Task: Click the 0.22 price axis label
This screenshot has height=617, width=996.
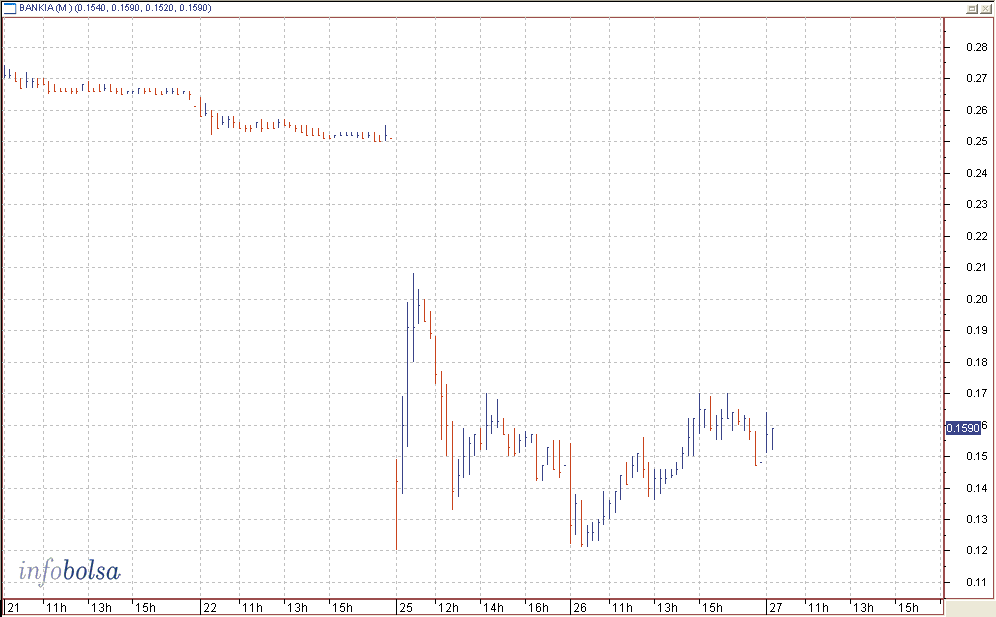Action: tap(976, 236)
